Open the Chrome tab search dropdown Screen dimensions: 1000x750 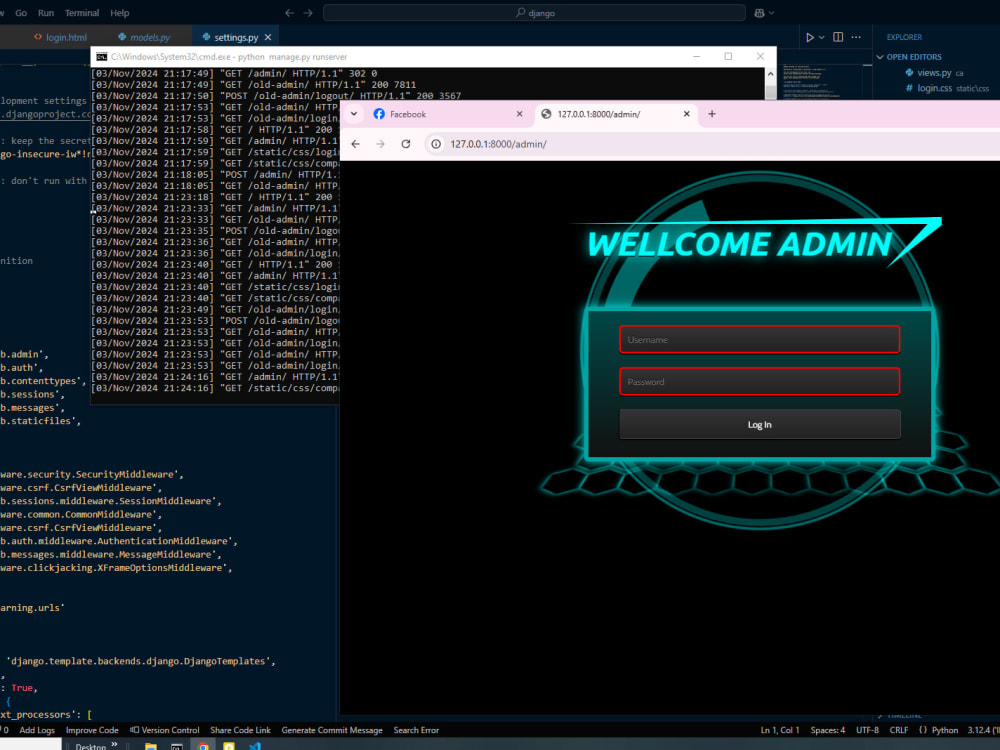353,114
